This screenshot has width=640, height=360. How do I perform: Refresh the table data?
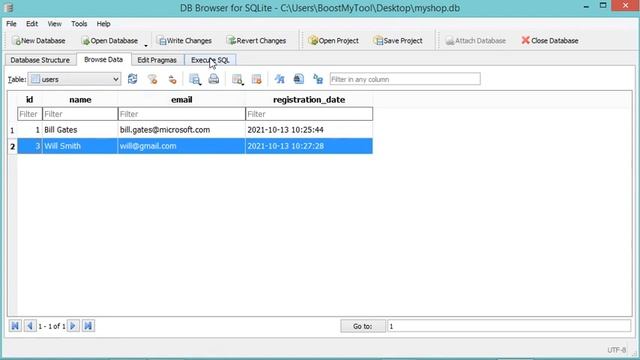(x=132, y=79)
